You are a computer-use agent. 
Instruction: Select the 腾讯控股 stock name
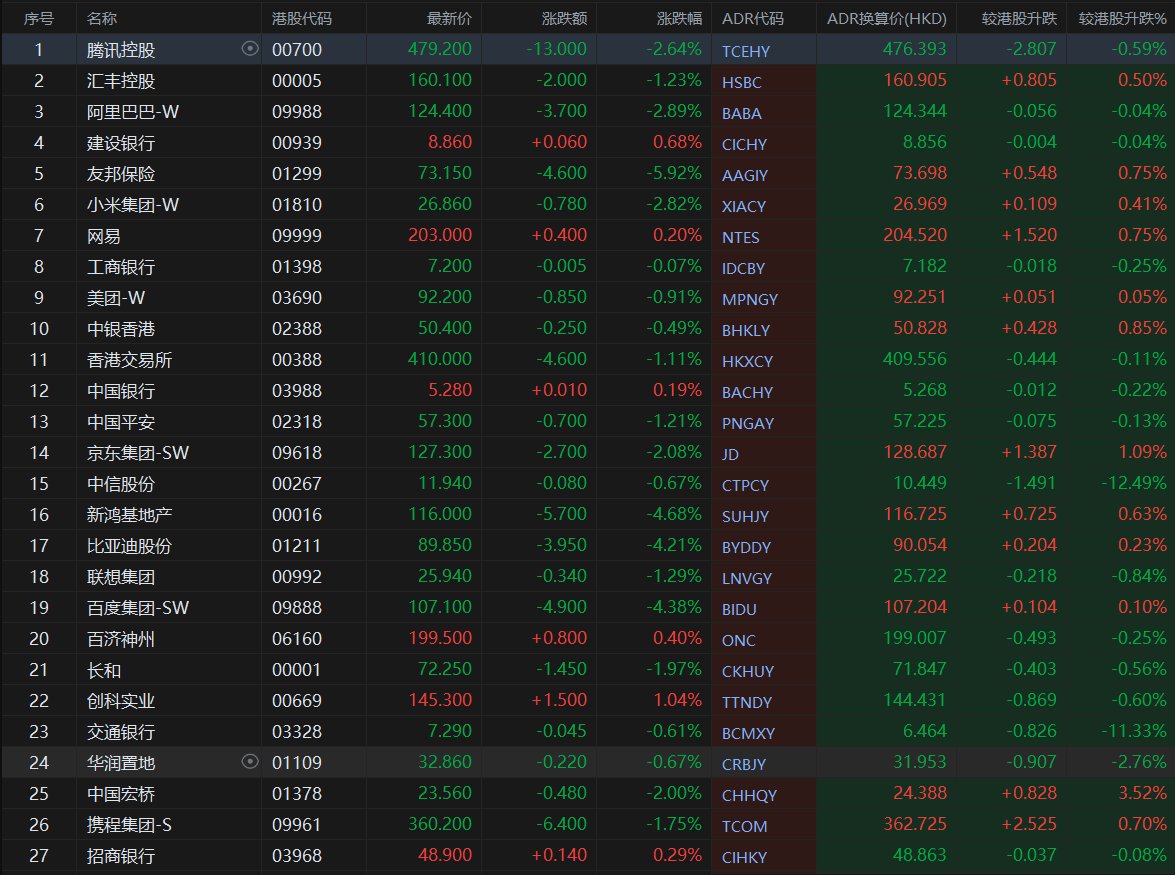pyautogui.click(x=121, y=50)
